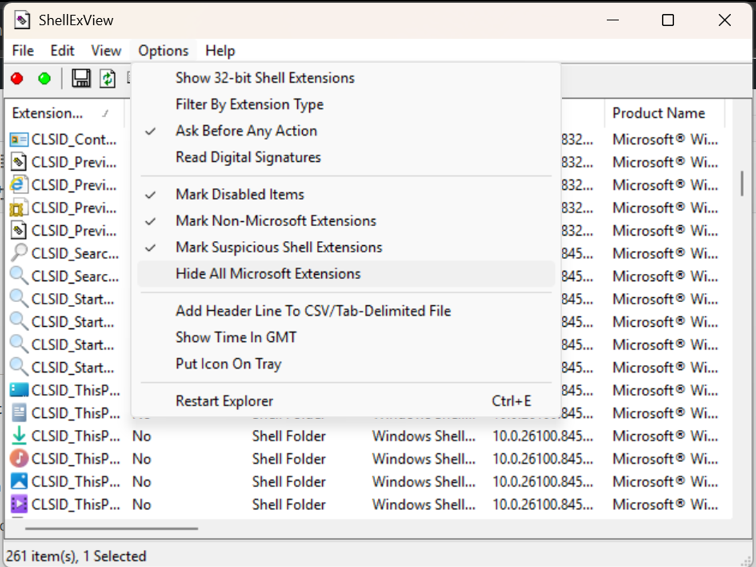Toggle Mark Suspicious Shell Extensions option
Viewport: 756px width, 567px height.
(x=346, y=247)
